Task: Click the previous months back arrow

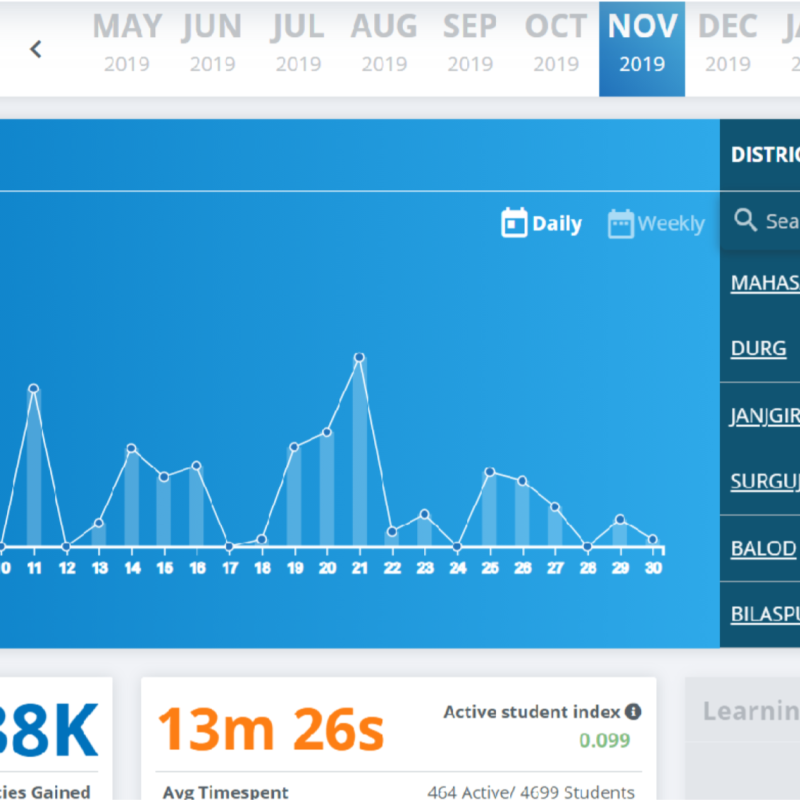Action: [36, 49]
